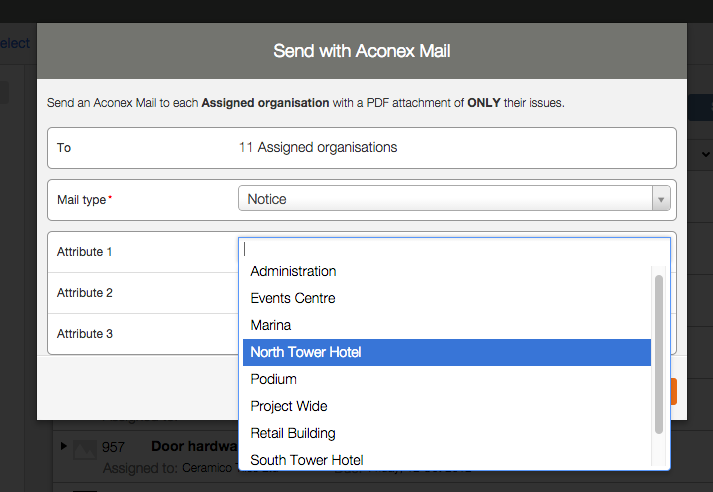Choose Events Centre option
The image size is (713, 492).
click(447, 298)
